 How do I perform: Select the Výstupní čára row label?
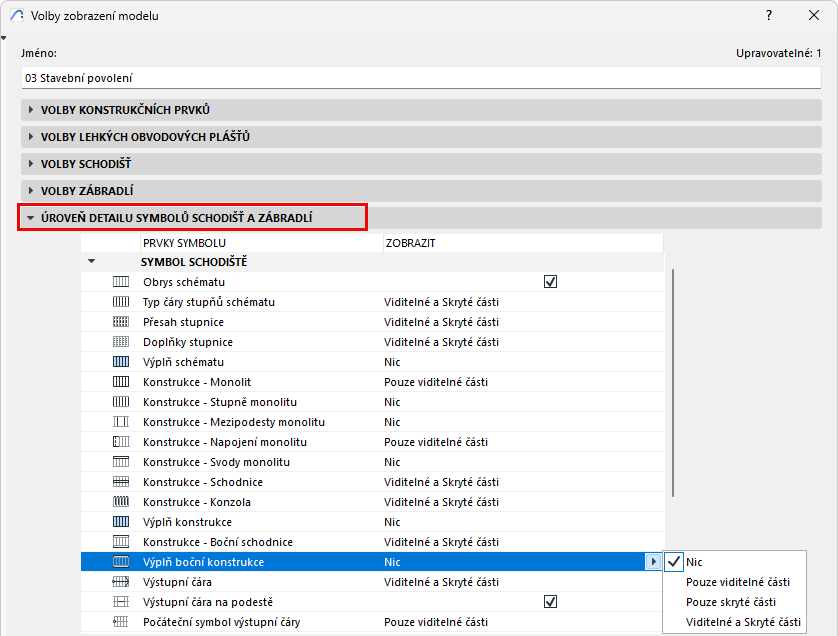tap(177, 582)
